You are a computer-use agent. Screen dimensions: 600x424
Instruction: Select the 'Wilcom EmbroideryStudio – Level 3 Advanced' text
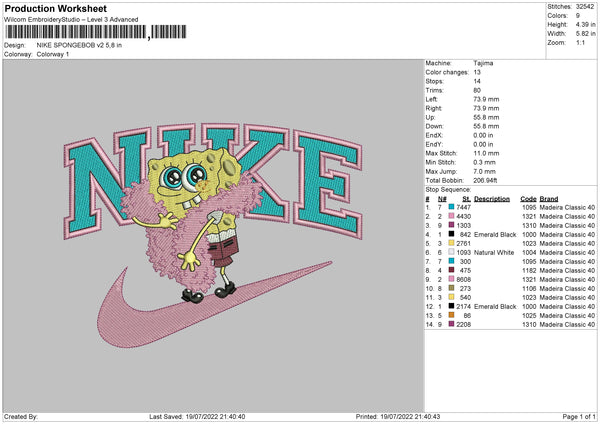[71, 20]
